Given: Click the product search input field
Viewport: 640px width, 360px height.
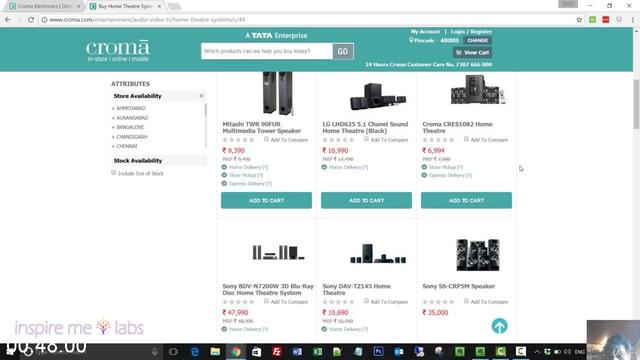Looking at the screenshot, I should click(x=267, y=51).
